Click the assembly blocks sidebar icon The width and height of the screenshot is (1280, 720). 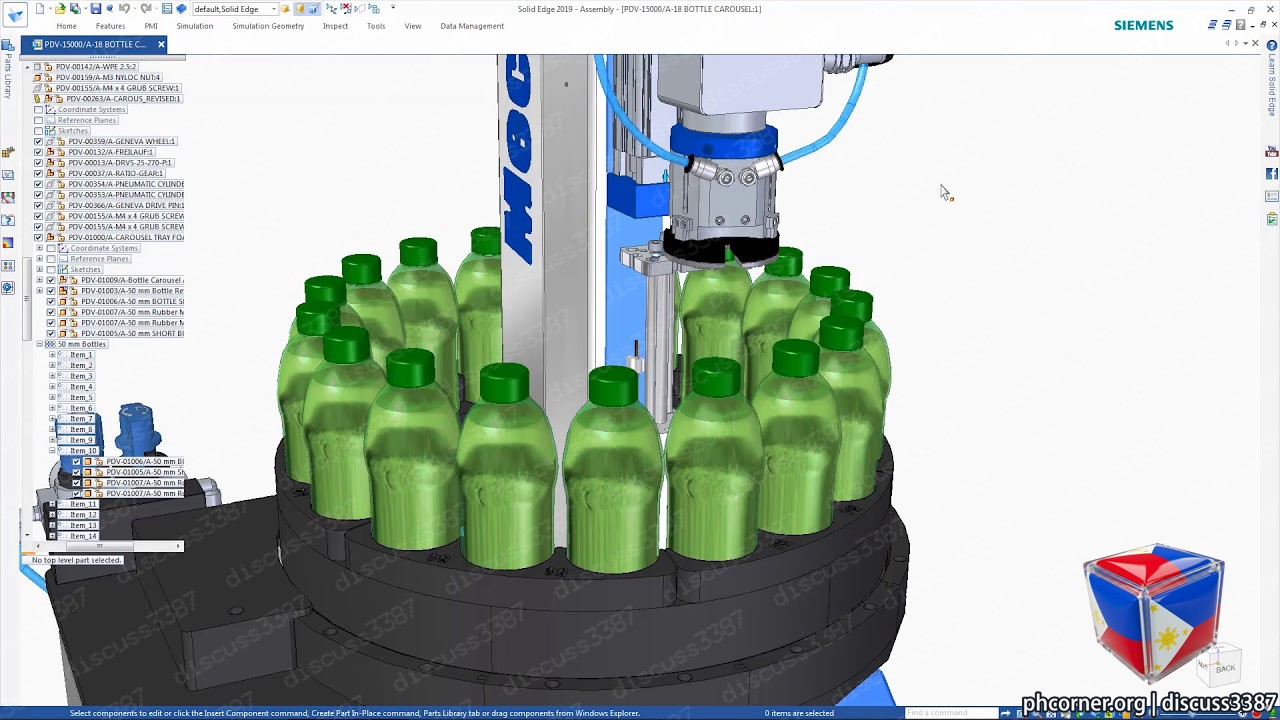pyautogui.click(x=8, y=152)
